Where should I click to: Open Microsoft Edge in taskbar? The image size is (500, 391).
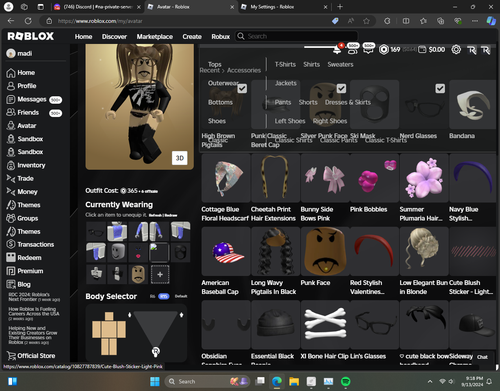tap(276, 381)
